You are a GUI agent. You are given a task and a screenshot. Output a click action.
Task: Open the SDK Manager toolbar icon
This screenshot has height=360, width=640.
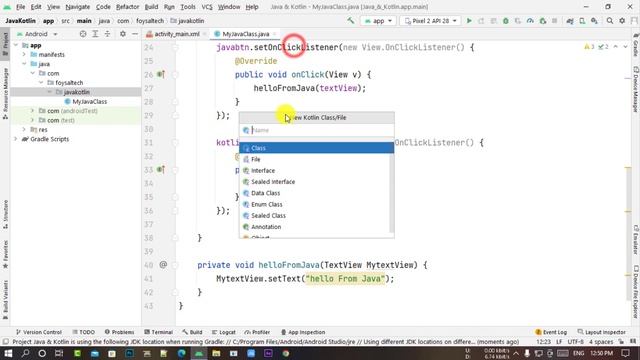click(594, 20)
